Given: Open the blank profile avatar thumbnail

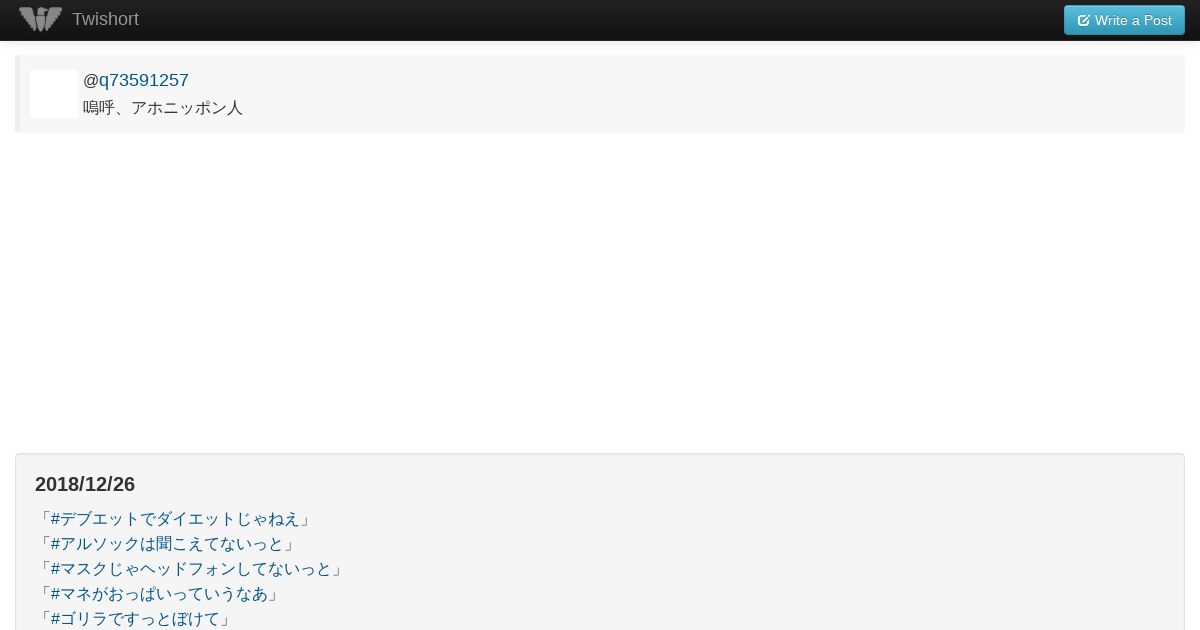Looking at the screenshot, I should (54, 94).
